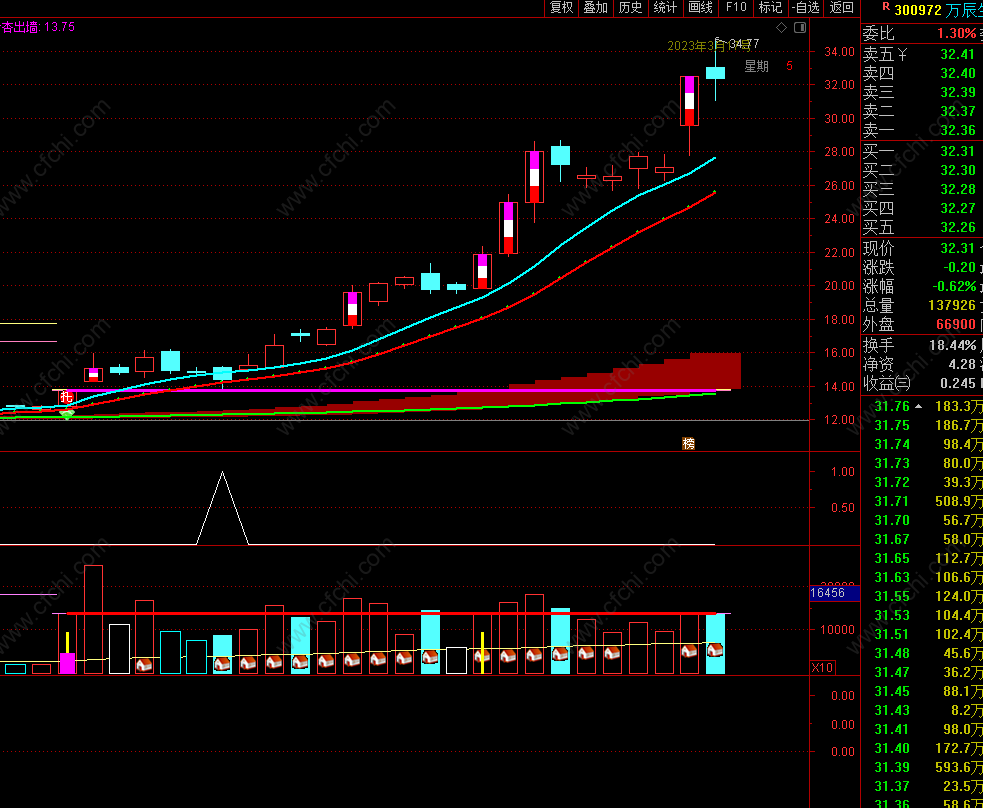Click the up triangle beside 31.76
This screenshot has width=983, height=808.
click(918, 406)
